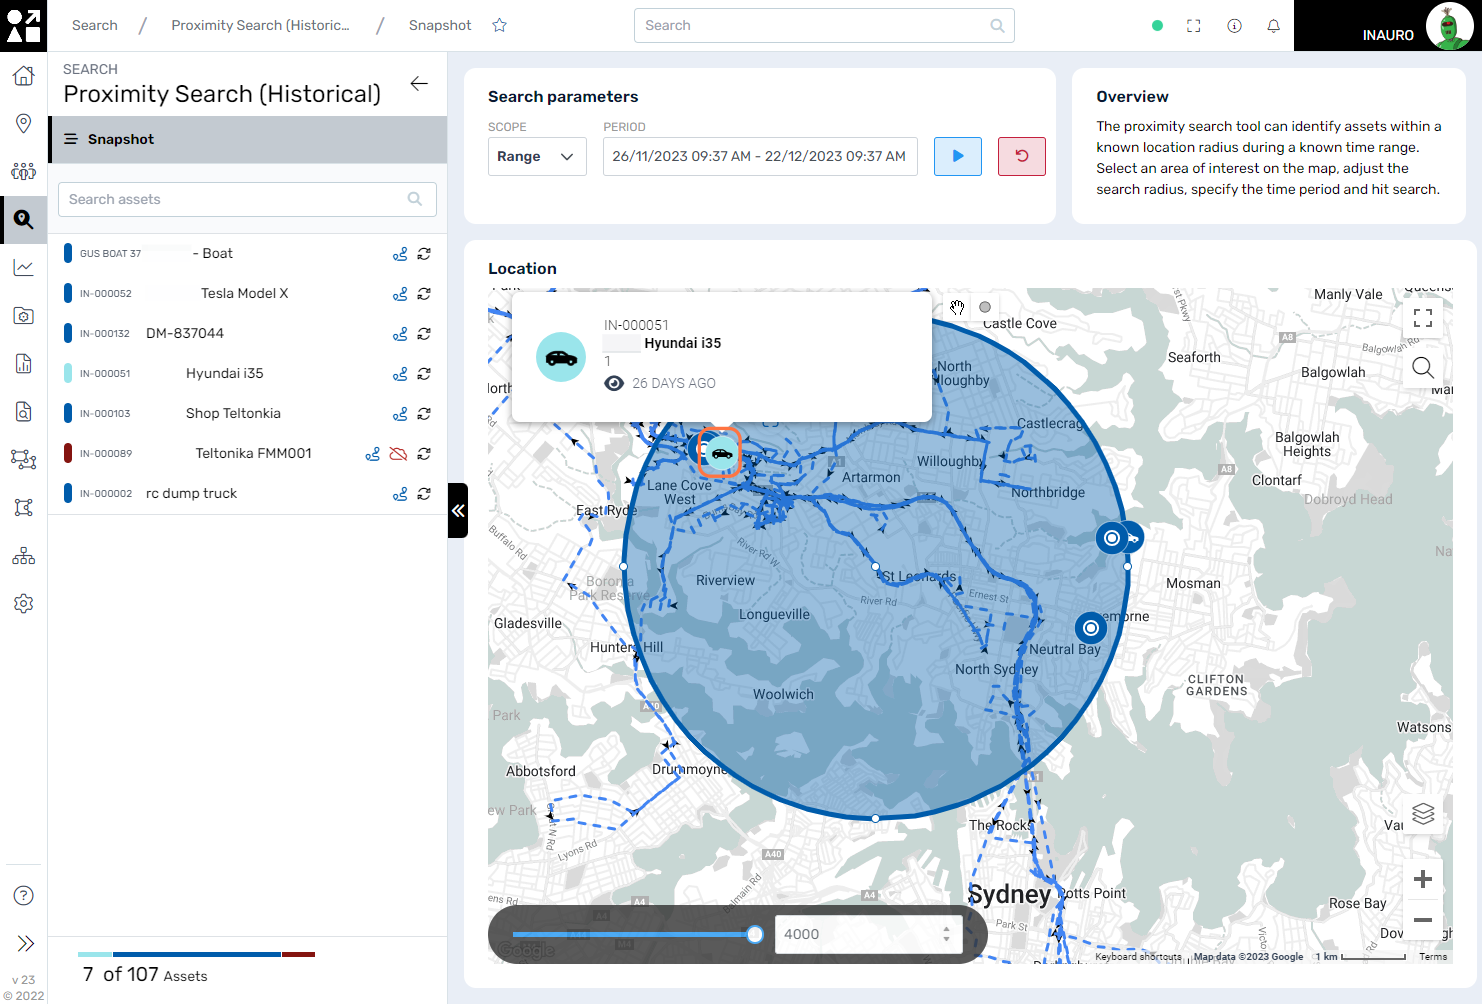Open the INAURO user avatar menu
Screen dimensions: 1482x1004
point(1448,26)
